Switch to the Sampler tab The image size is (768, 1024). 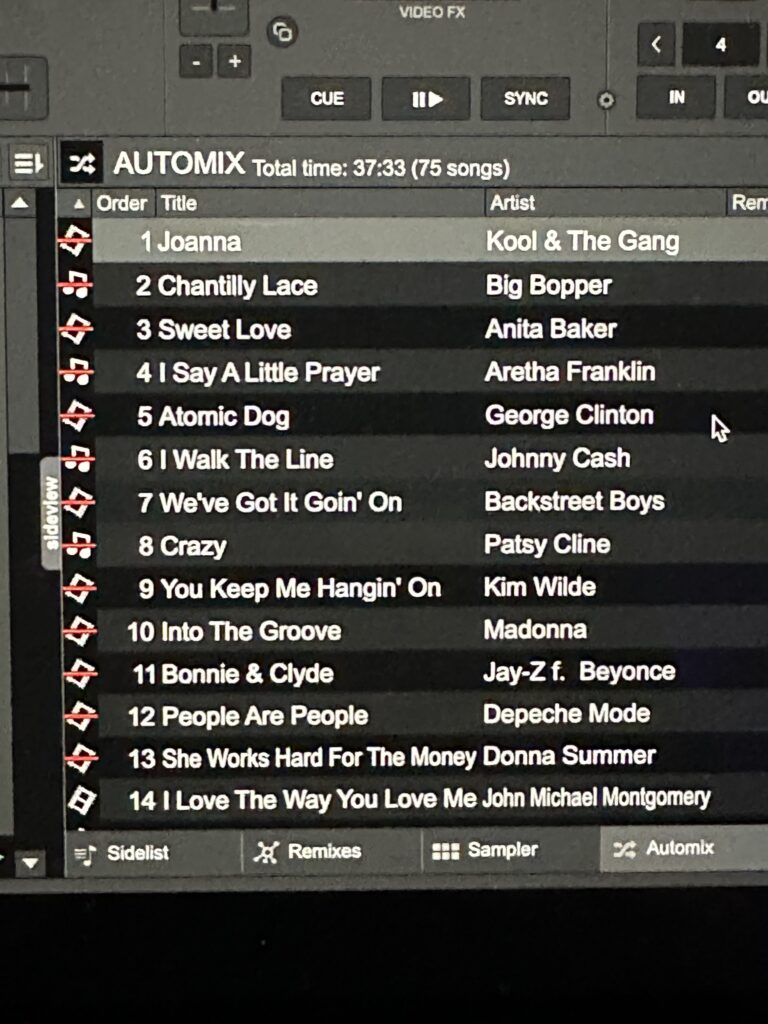(485, 850)
